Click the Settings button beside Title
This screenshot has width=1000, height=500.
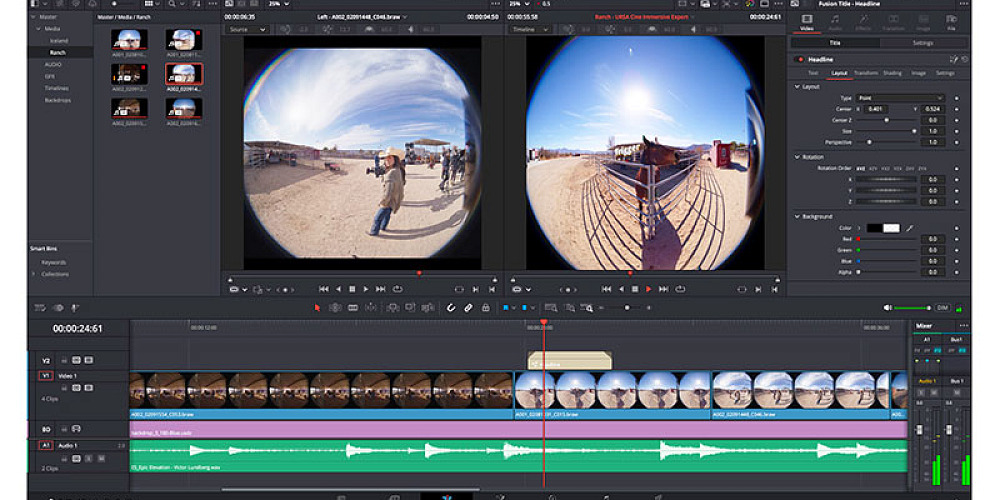[923, 43]
